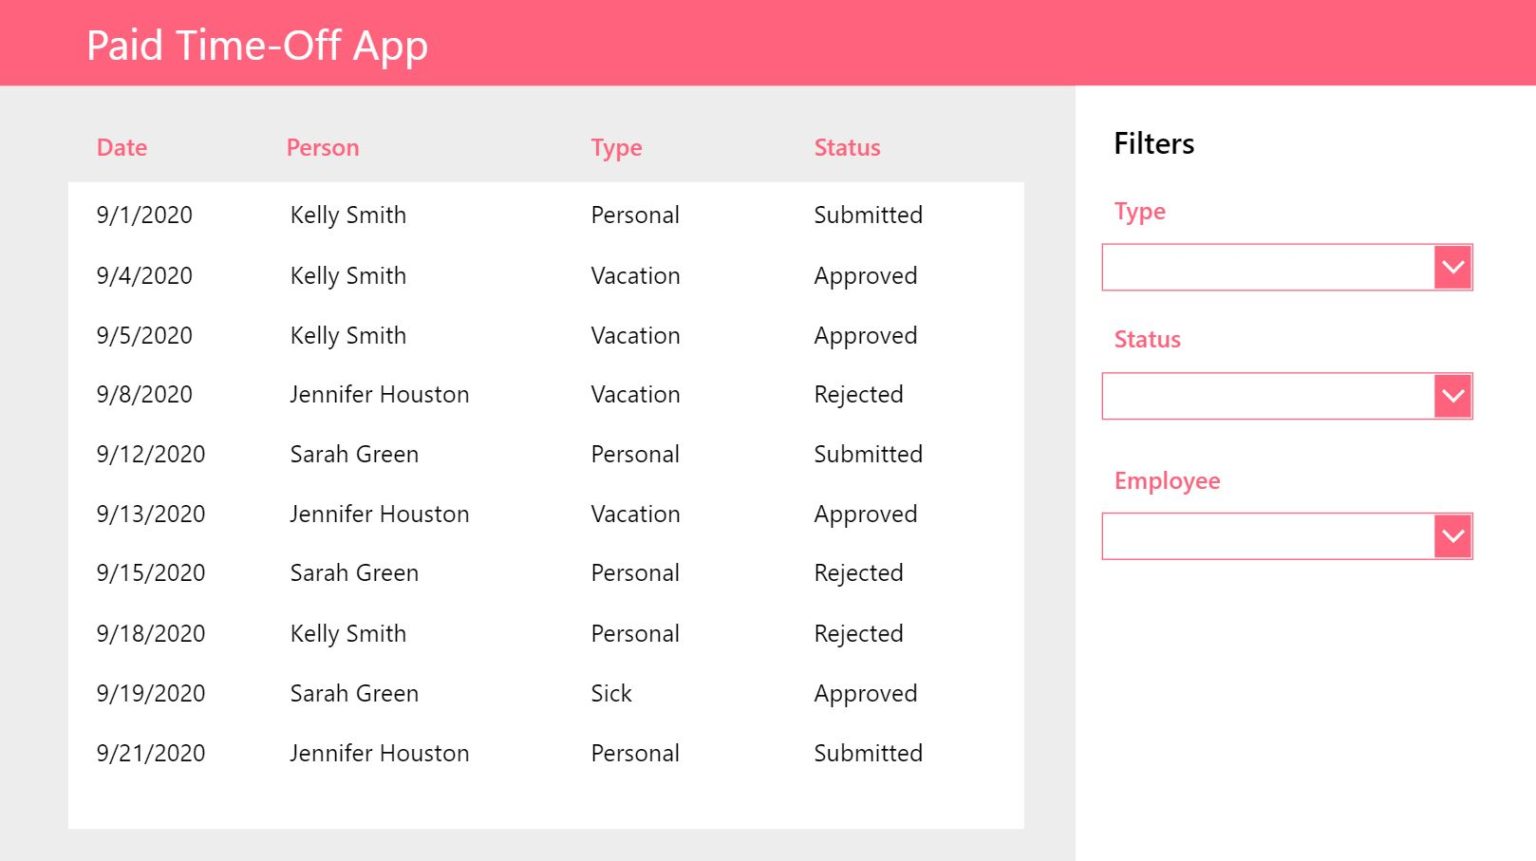Open the Type filter dropdown arrow
The image size is (1536, 861).
click(x=1452, y=267)
